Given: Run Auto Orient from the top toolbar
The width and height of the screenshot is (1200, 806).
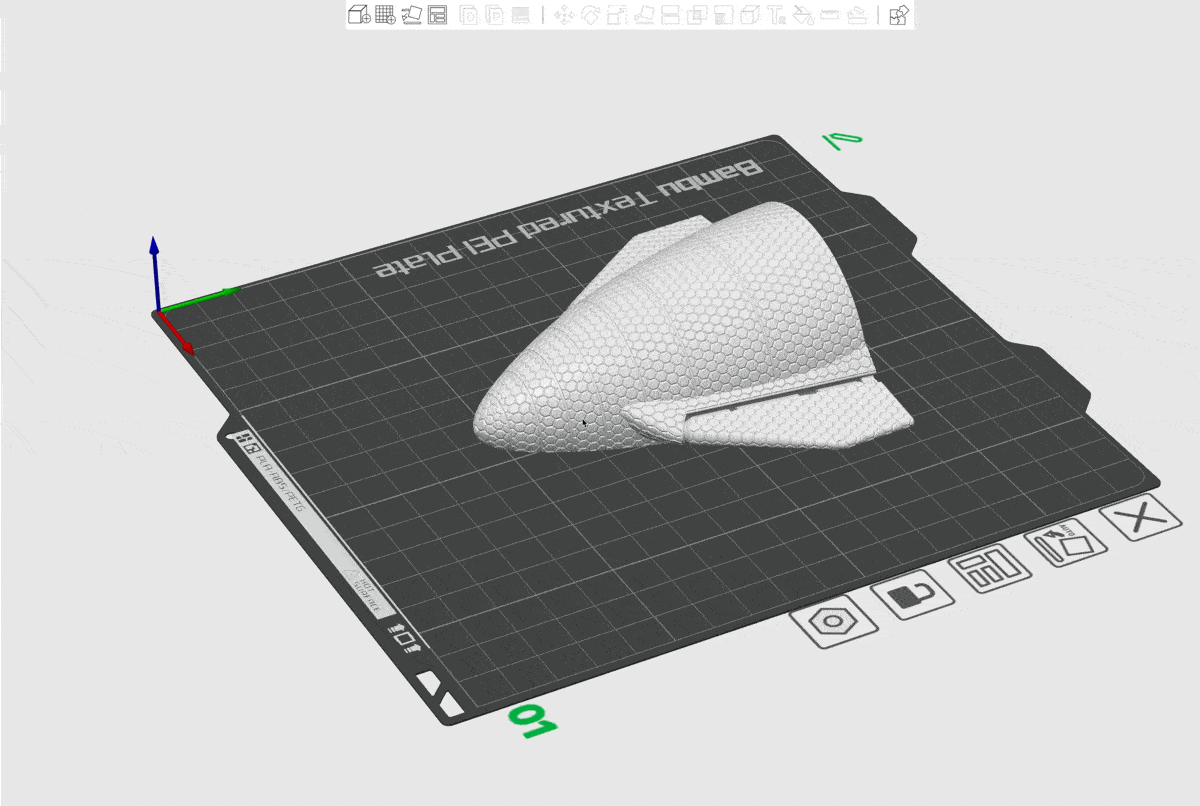Looking at the screenshot, I should point(411,15).
